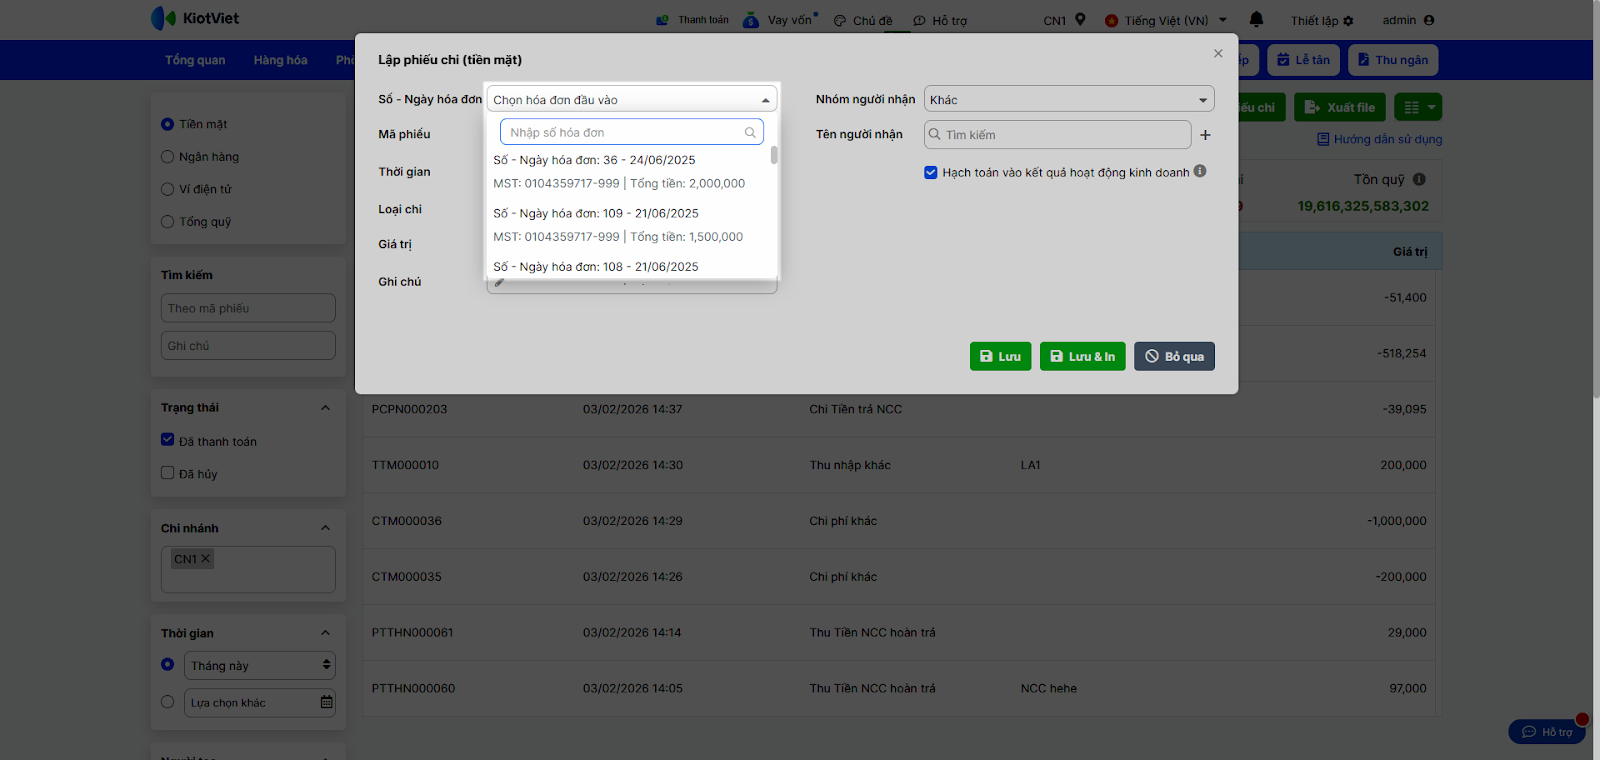Toggle the Đã hủy checkbox
Screen dimensions: 1600x760
[x=167, y=473]
